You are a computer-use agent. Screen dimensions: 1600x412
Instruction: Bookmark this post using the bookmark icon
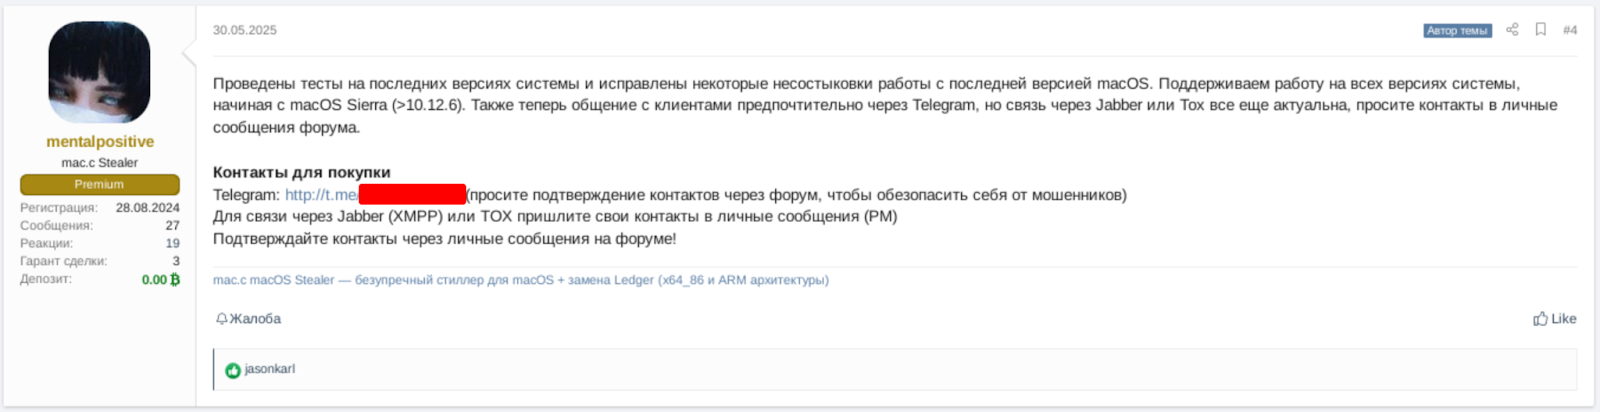[x=1541, y=30]
